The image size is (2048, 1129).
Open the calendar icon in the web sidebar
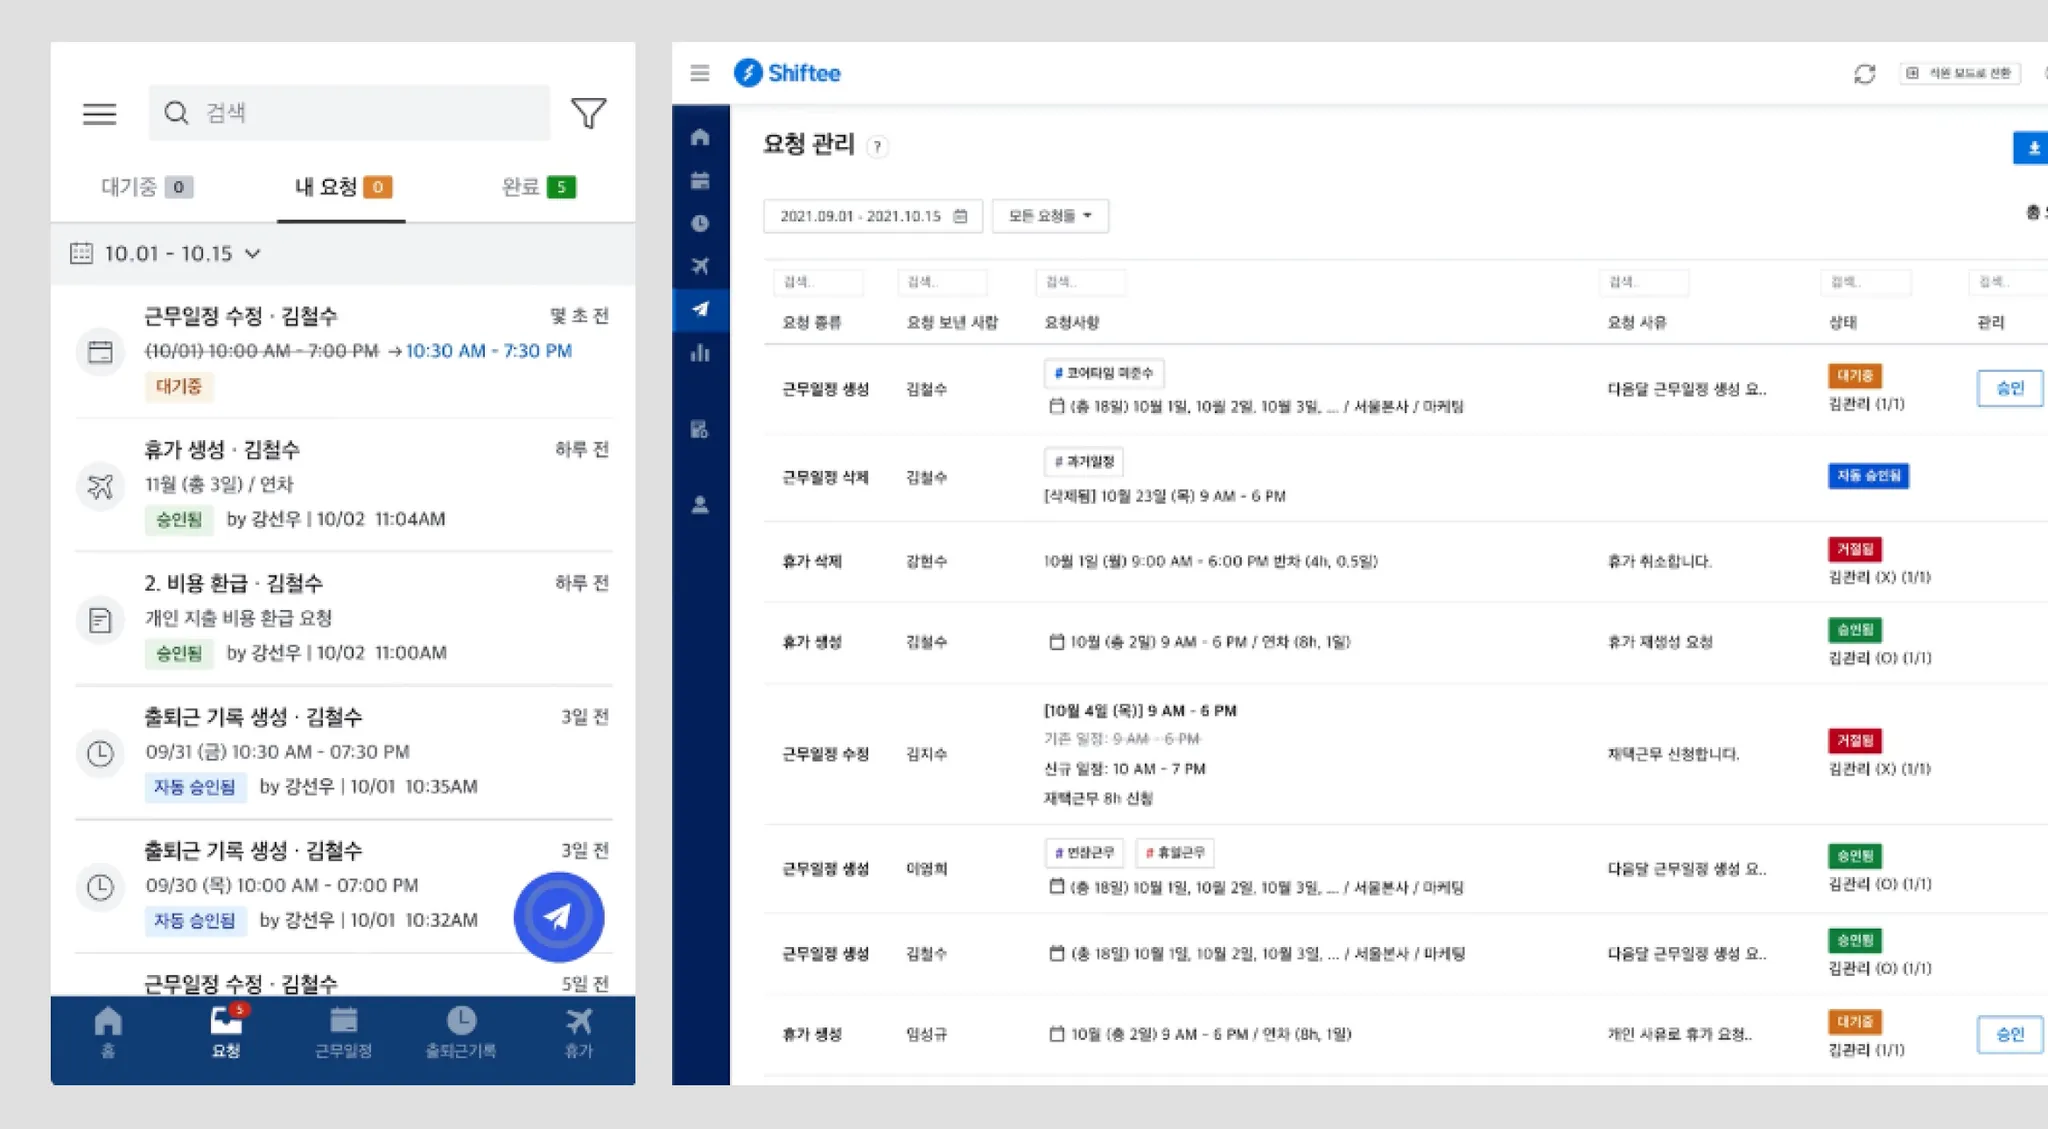pos(700,180)
